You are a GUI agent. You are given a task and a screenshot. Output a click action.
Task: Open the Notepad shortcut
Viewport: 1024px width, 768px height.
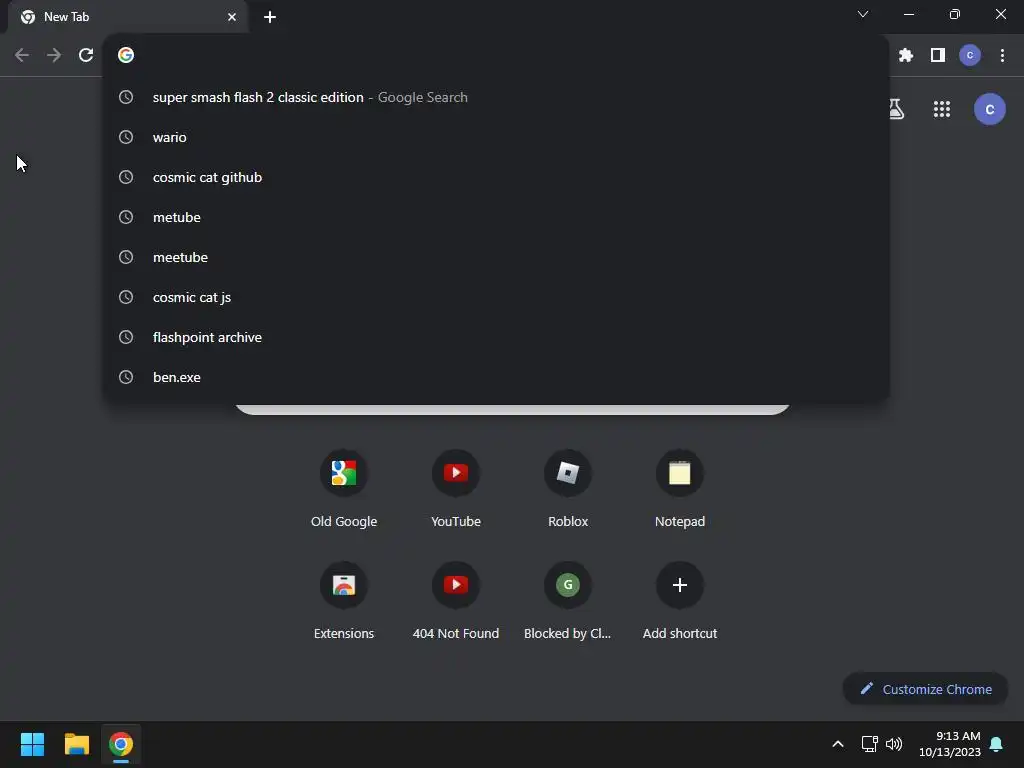(680, 488)
